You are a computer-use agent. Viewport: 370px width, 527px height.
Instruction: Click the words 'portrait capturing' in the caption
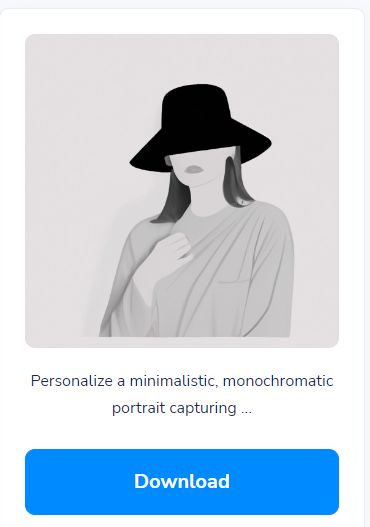pos(174,408)
